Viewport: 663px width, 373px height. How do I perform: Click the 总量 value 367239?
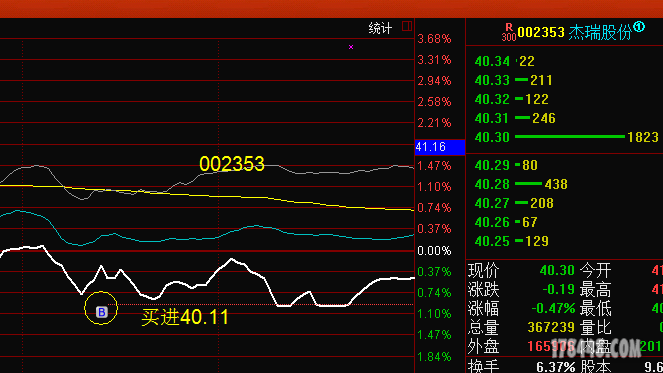551,328
